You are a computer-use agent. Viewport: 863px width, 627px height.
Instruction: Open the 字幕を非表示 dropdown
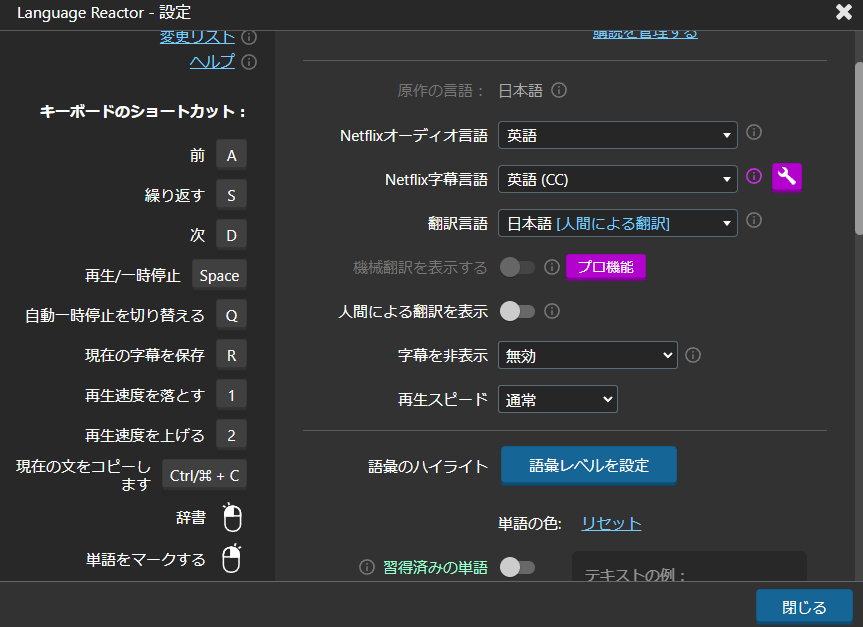pyautogui.click(x=588, y=355)
